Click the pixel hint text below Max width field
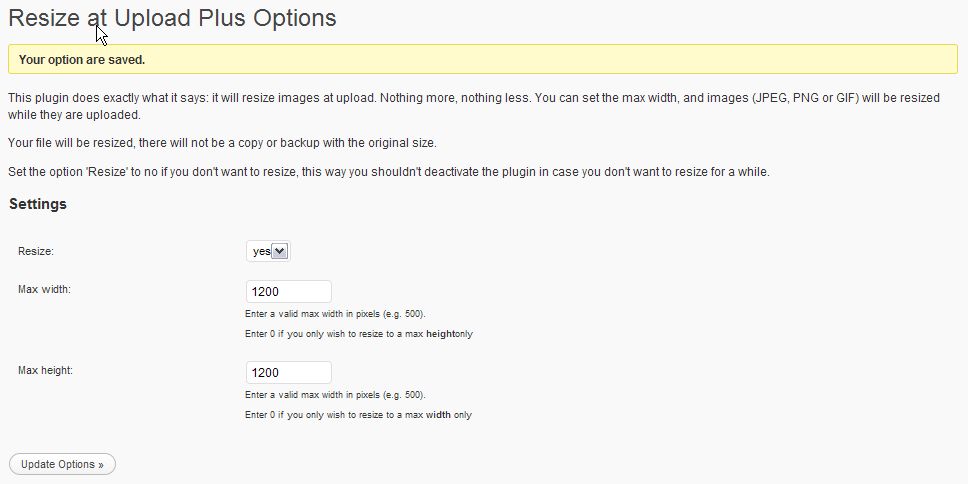 click(x=335, y=314)
